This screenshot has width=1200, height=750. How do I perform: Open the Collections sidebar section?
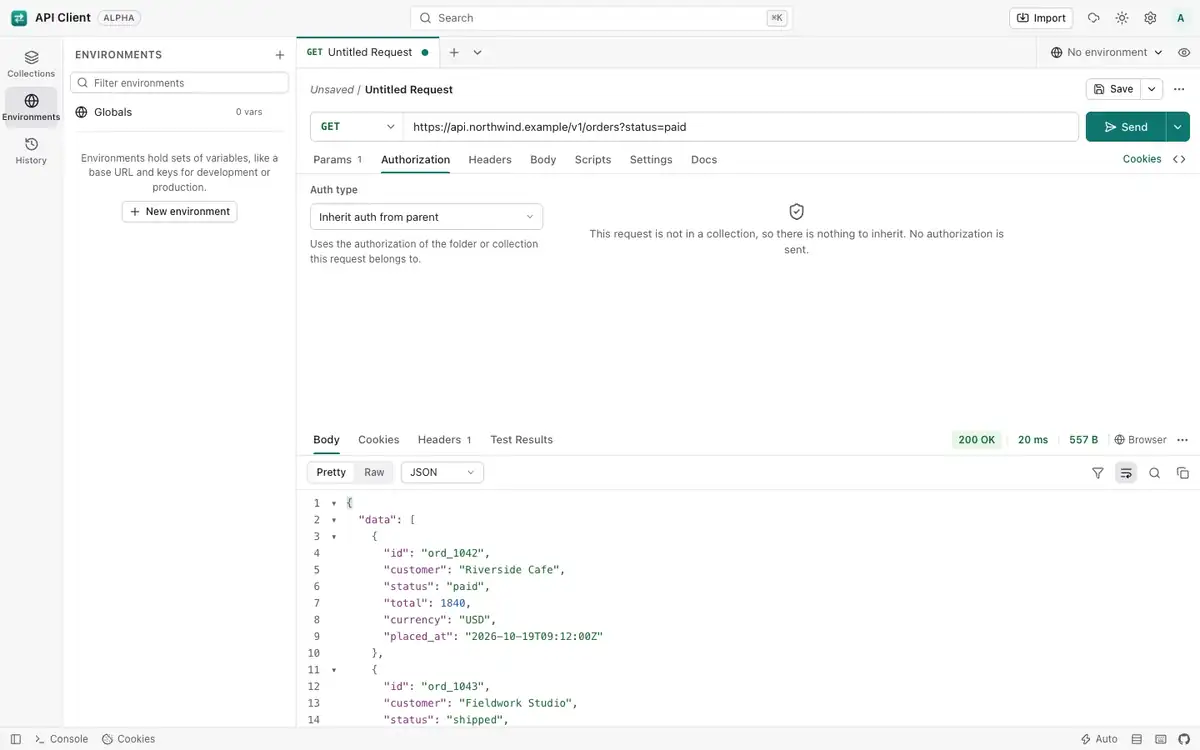pos(31,64)
